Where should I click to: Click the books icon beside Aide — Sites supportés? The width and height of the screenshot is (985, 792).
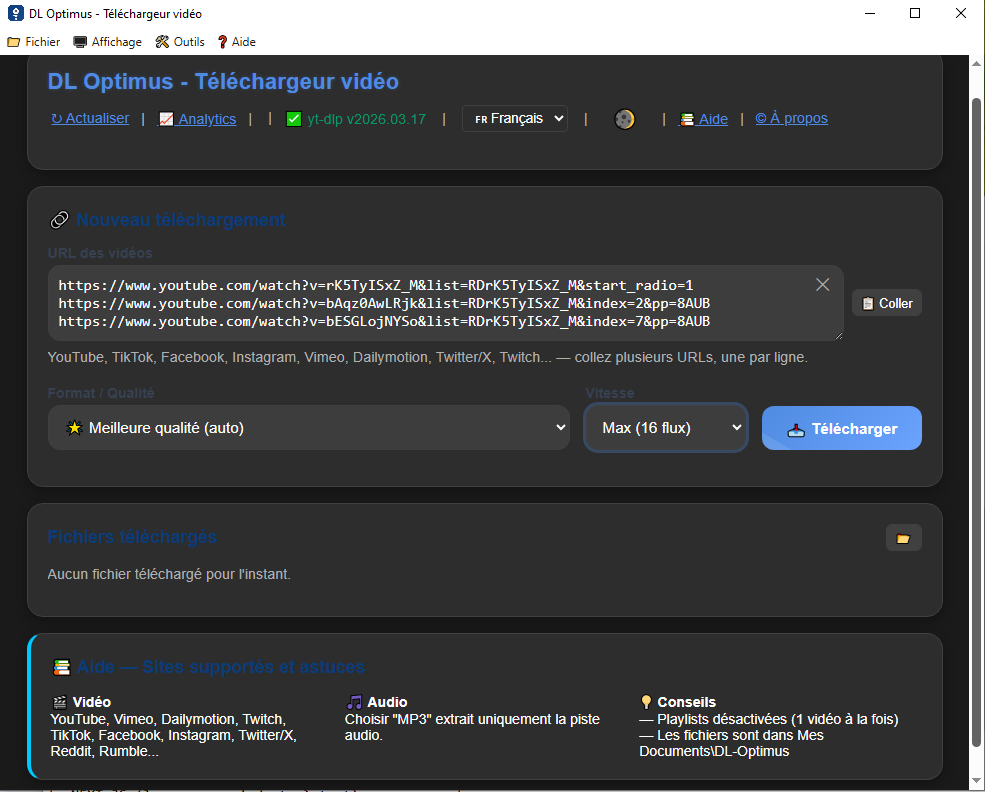pyautogui.click(x=62, y=667)
